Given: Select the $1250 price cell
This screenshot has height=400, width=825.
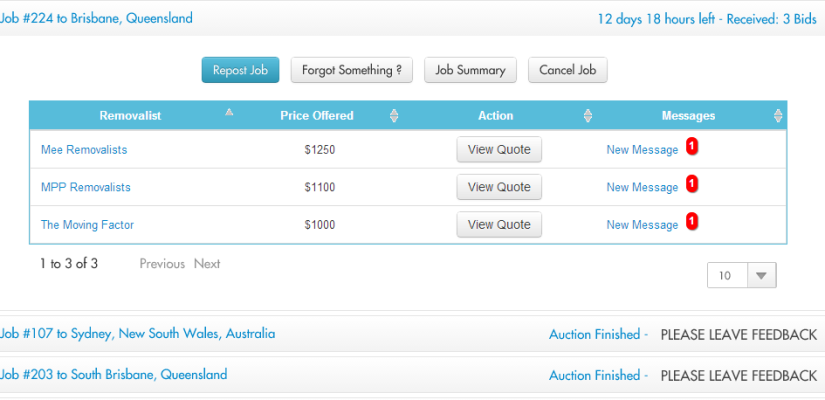Looking at the screenshot, I should 319,150.
